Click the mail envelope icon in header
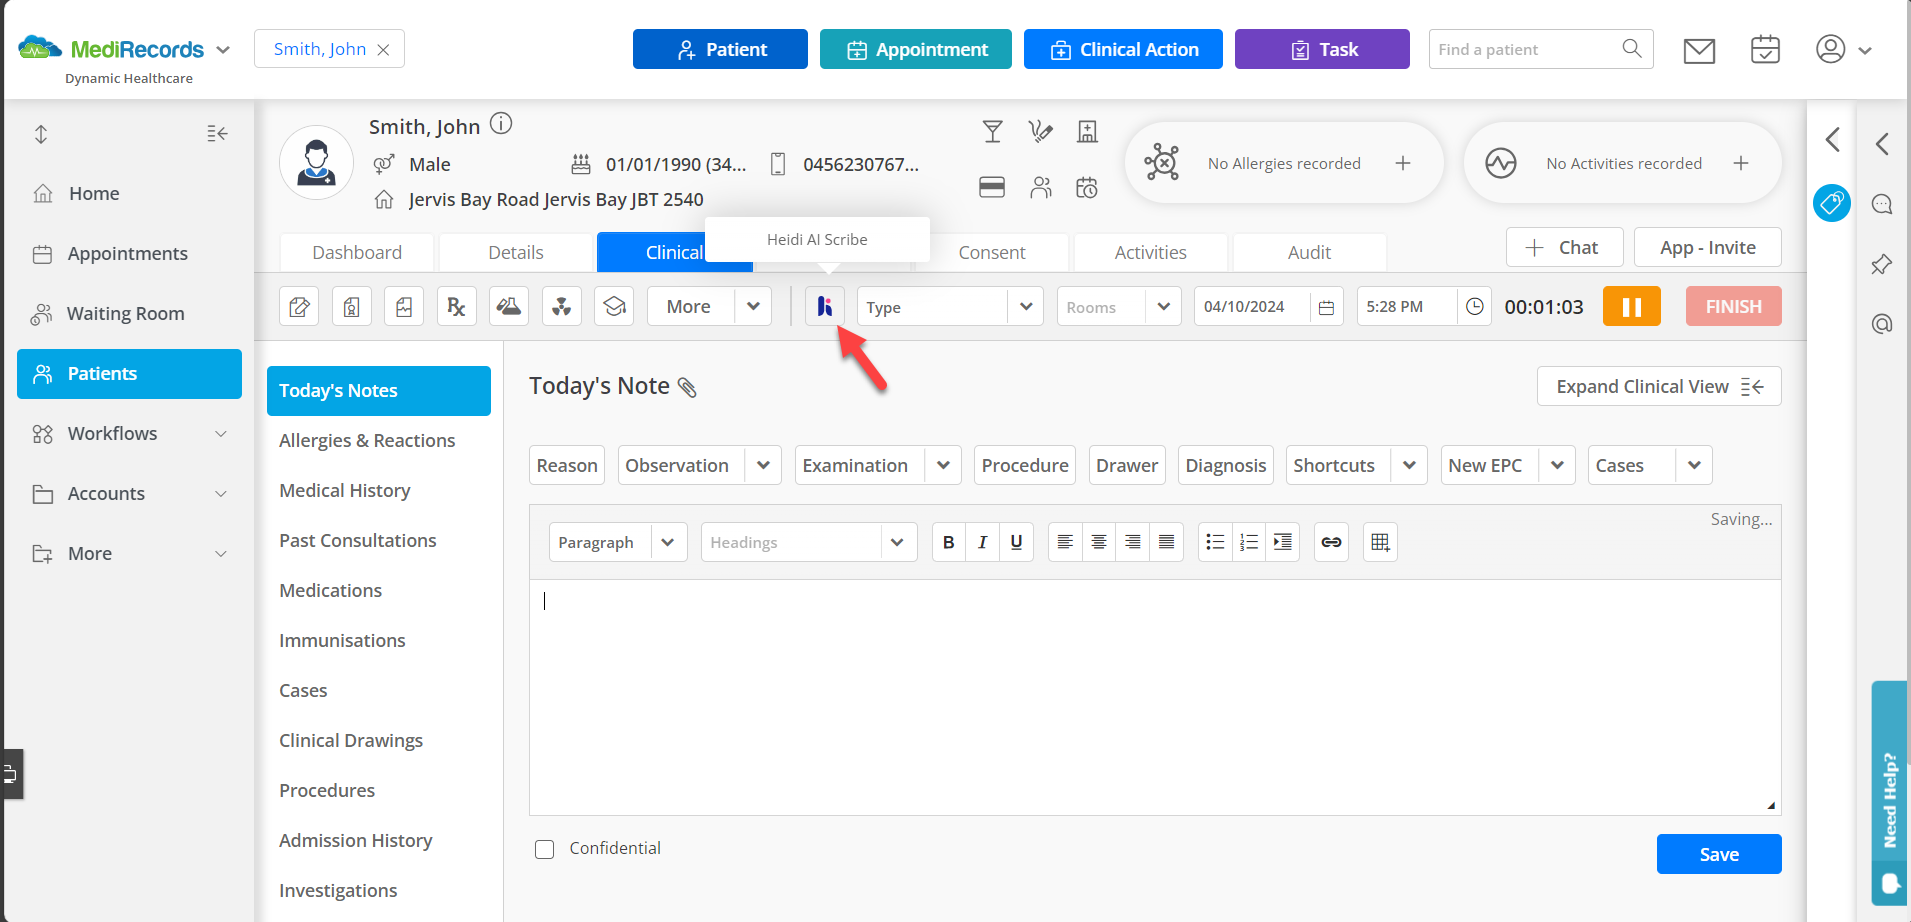The height and width of the screenshot is (922, 1911). (1699, 49)
